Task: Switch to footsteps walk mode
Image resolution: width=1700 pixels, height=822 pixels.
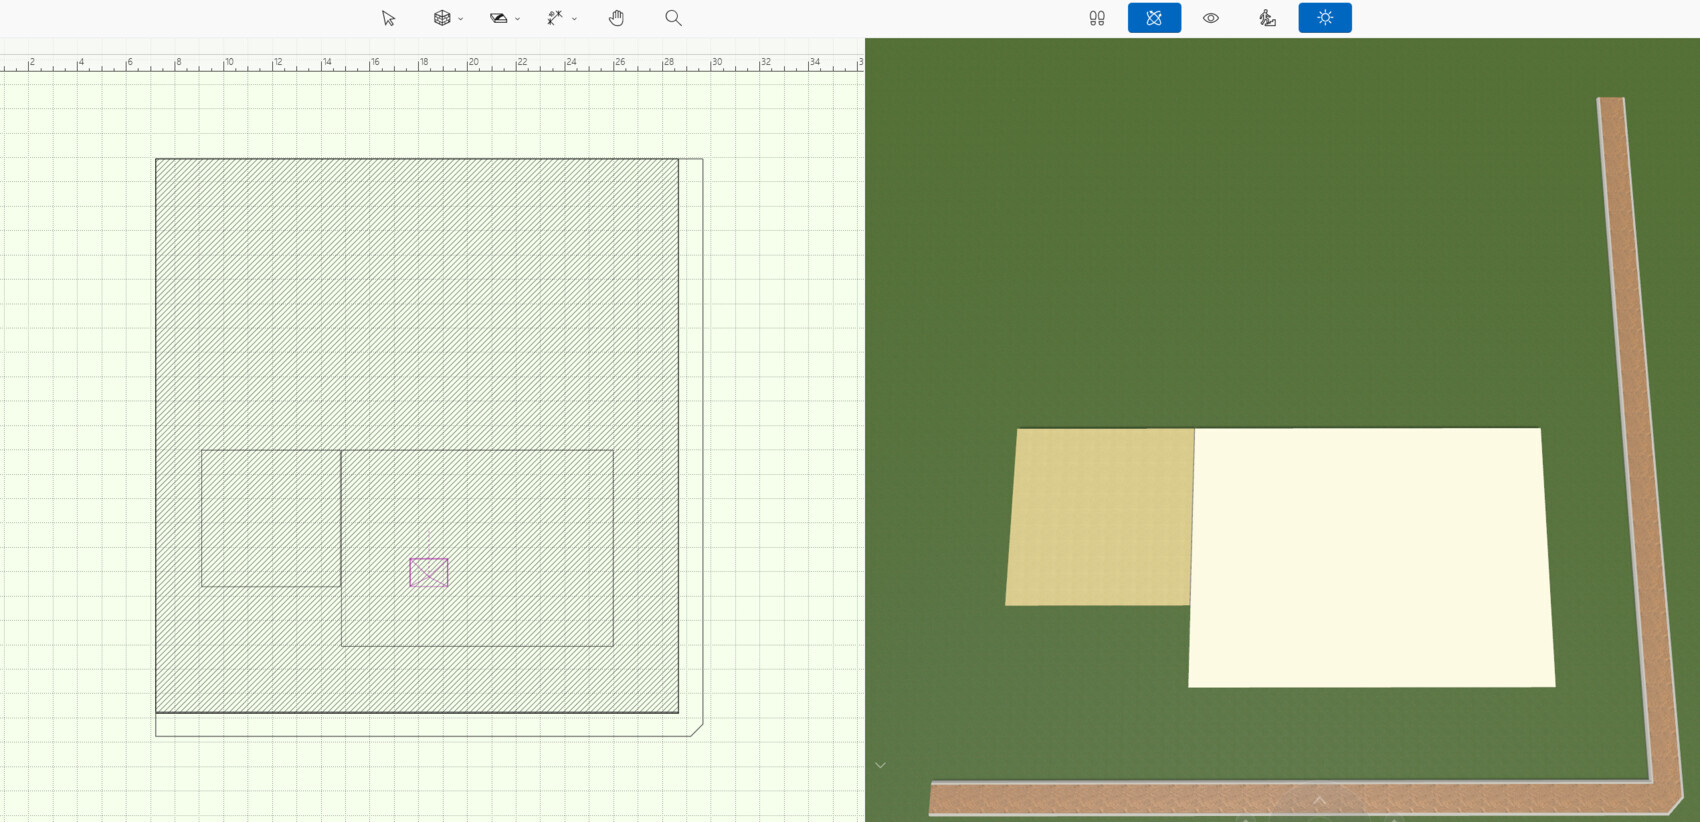Action: [x=1097, y=18]
